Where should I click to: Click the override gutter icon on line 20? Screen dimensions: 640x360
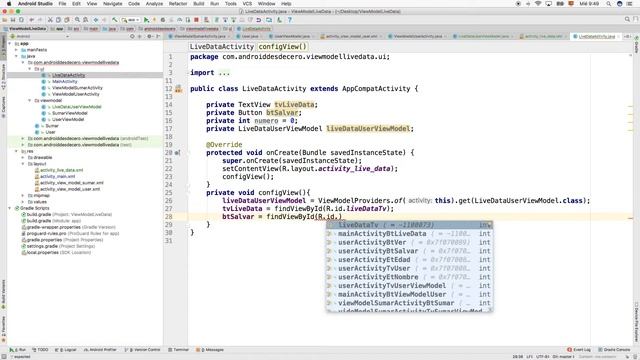(x=177, y=153)
